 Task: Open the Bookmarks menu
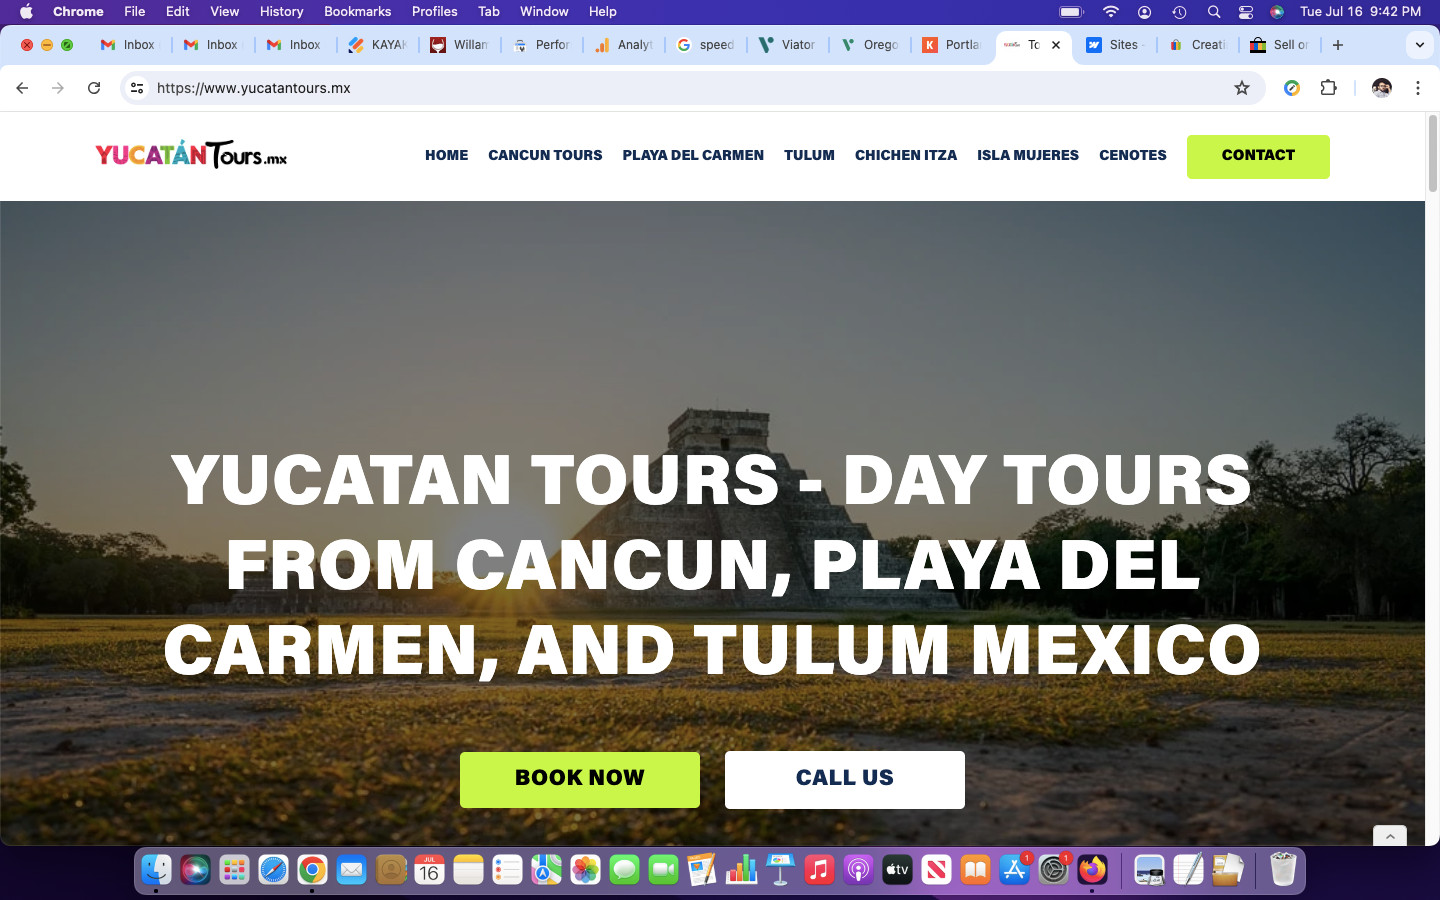tap(357, 12)
